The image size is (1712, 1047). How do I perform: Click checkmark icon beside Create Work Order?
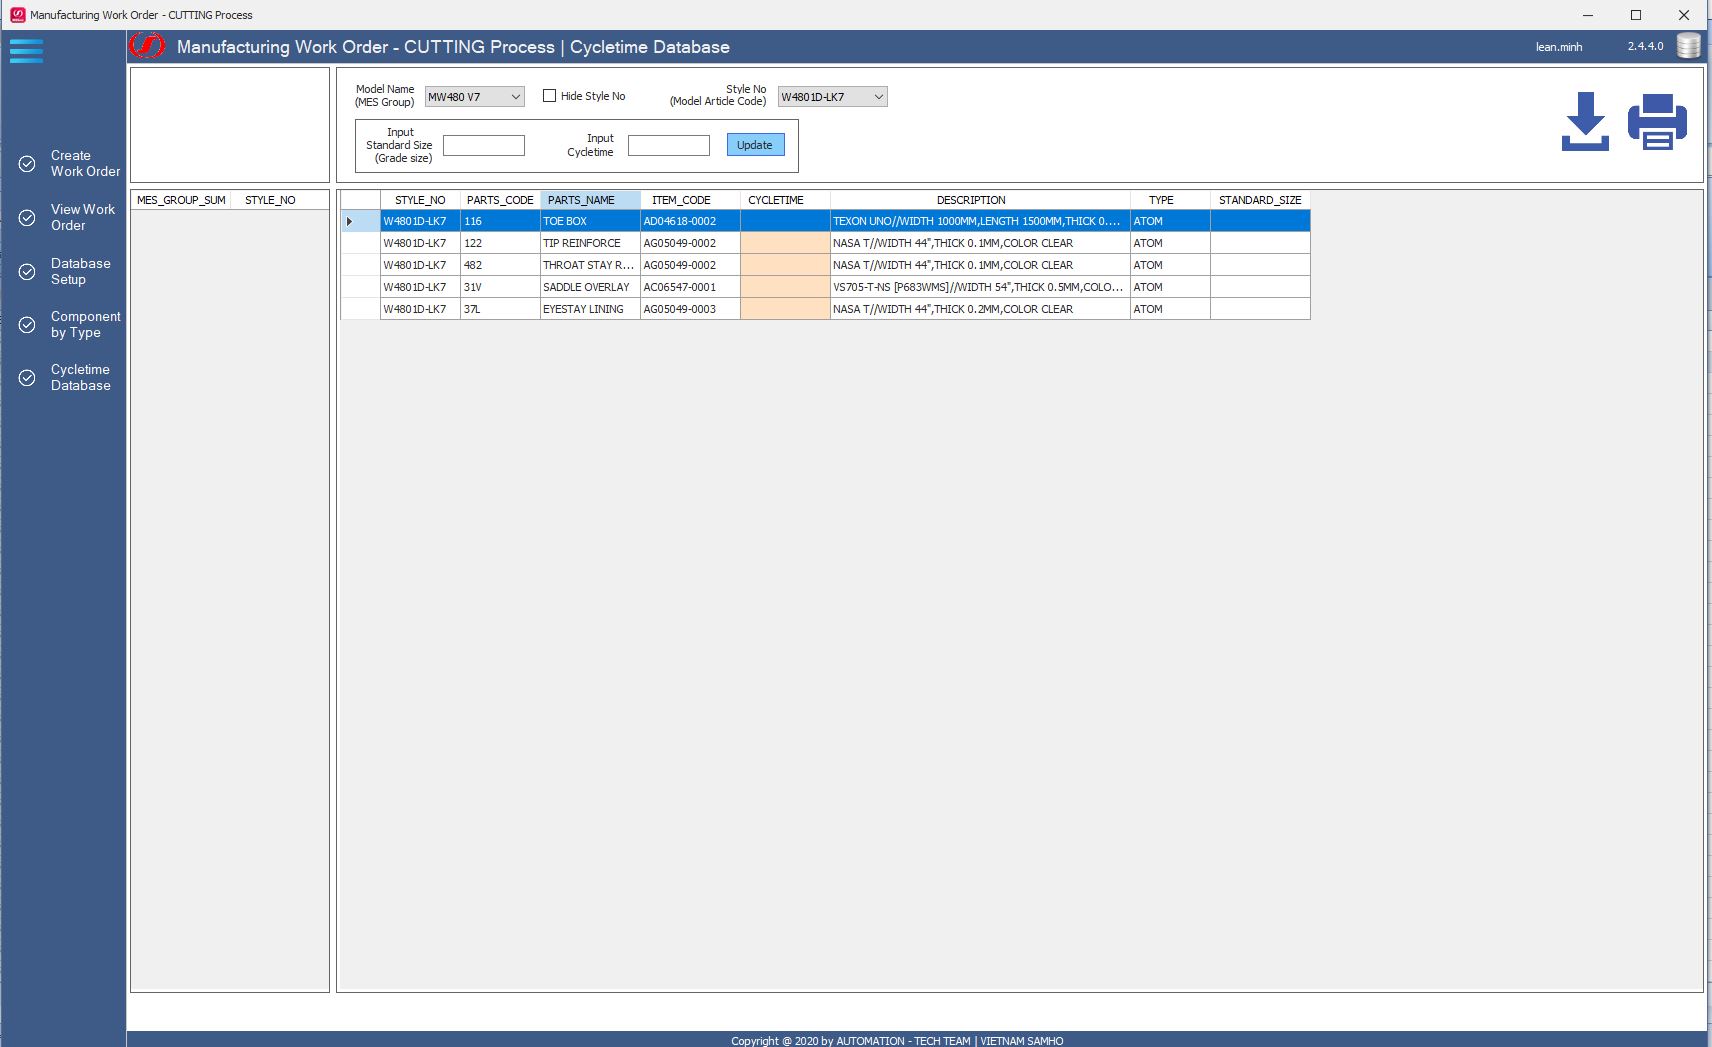27,164
